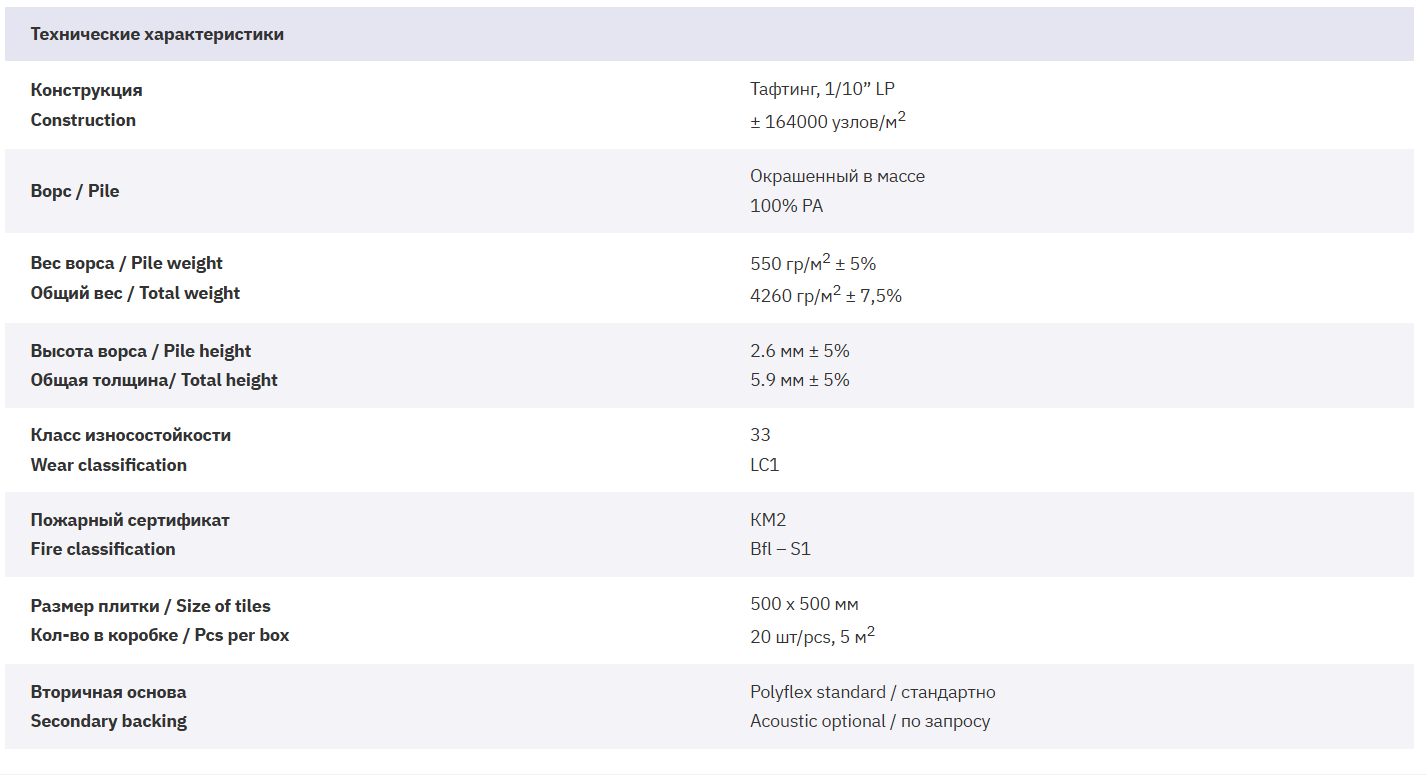Select the Высота ворса / Pile height label
Screen dimensions: 1427x775
[141, 351]
